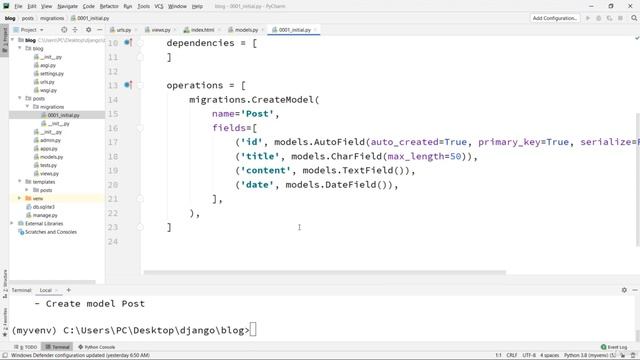Click migrations in the breadcrumb bar
The height and width of the screenshot is (360, 640).
[x=52, y=18]
